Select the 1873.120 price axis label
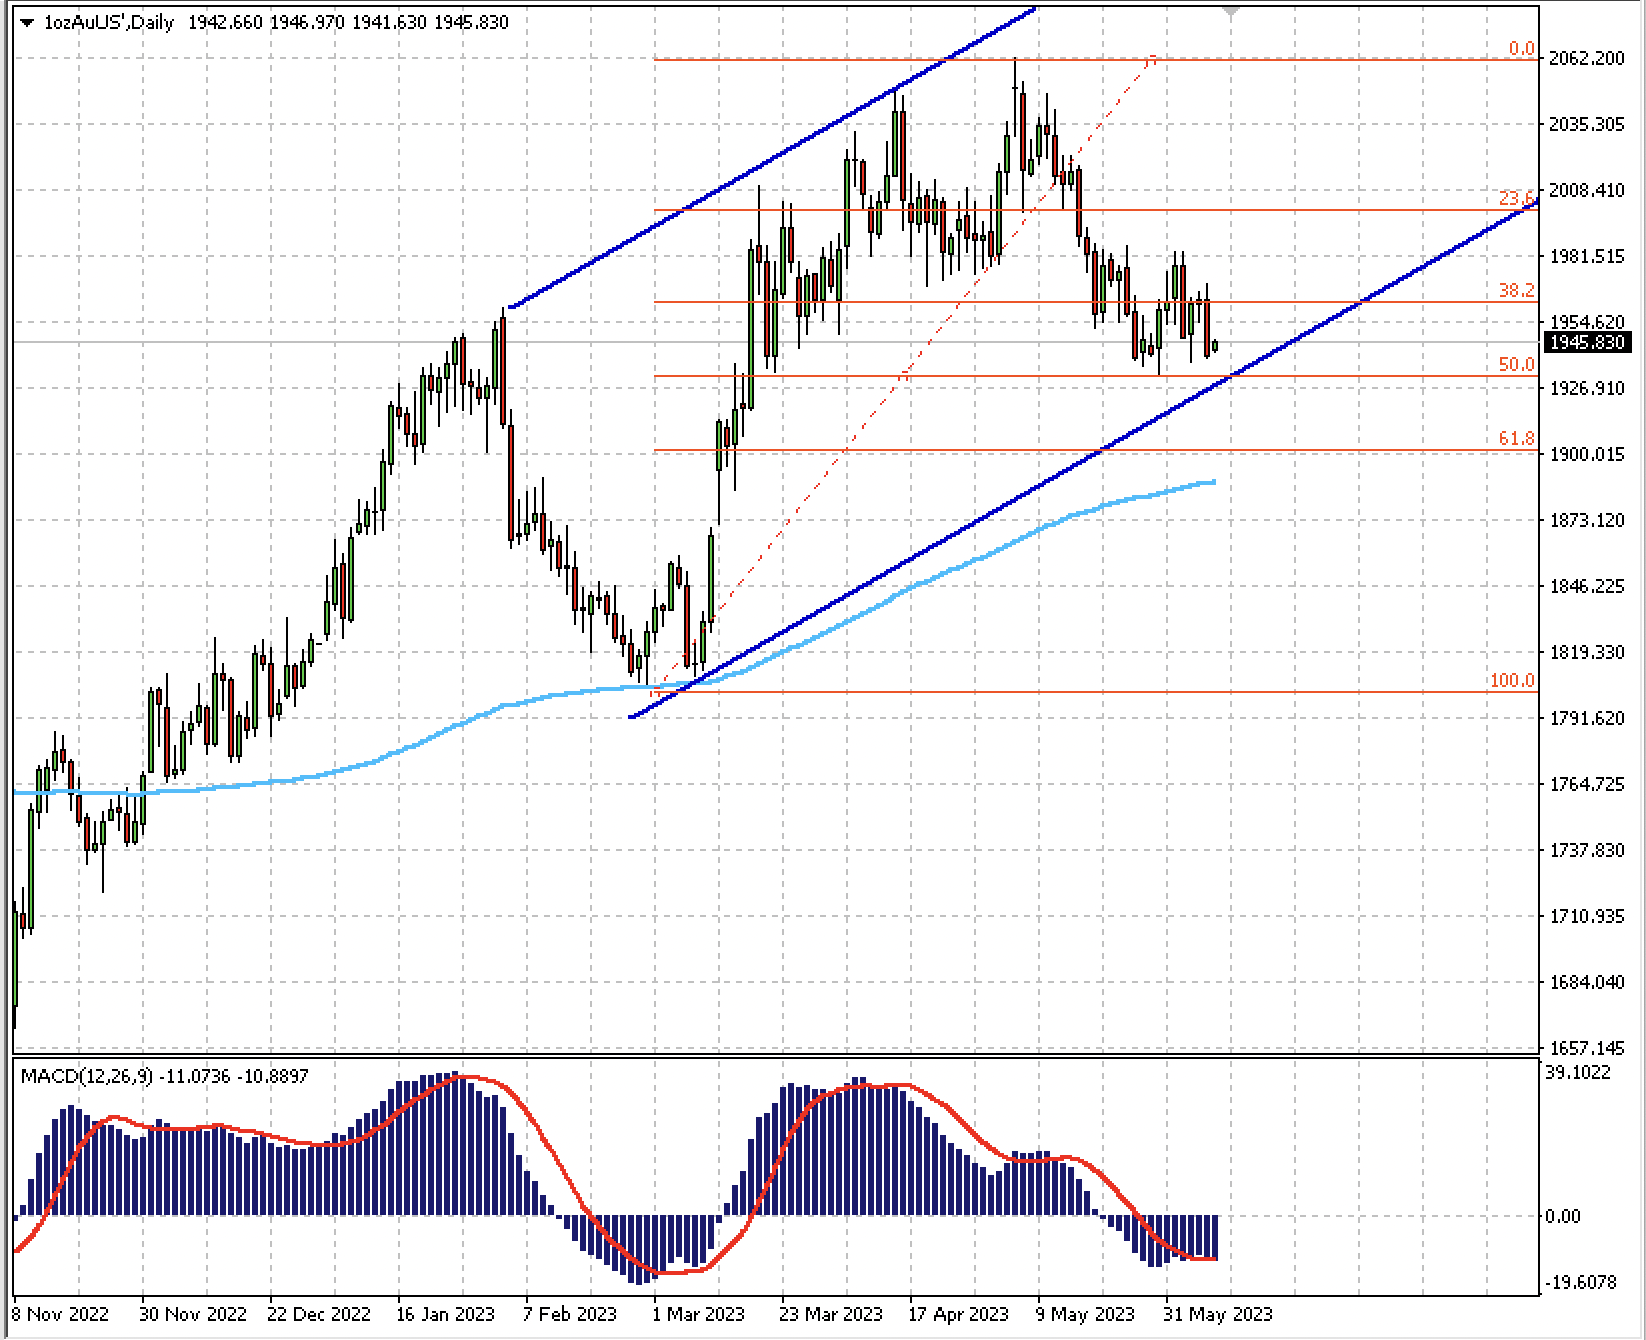The height and width of the screenshot is (1340, 1646). 1587,520
